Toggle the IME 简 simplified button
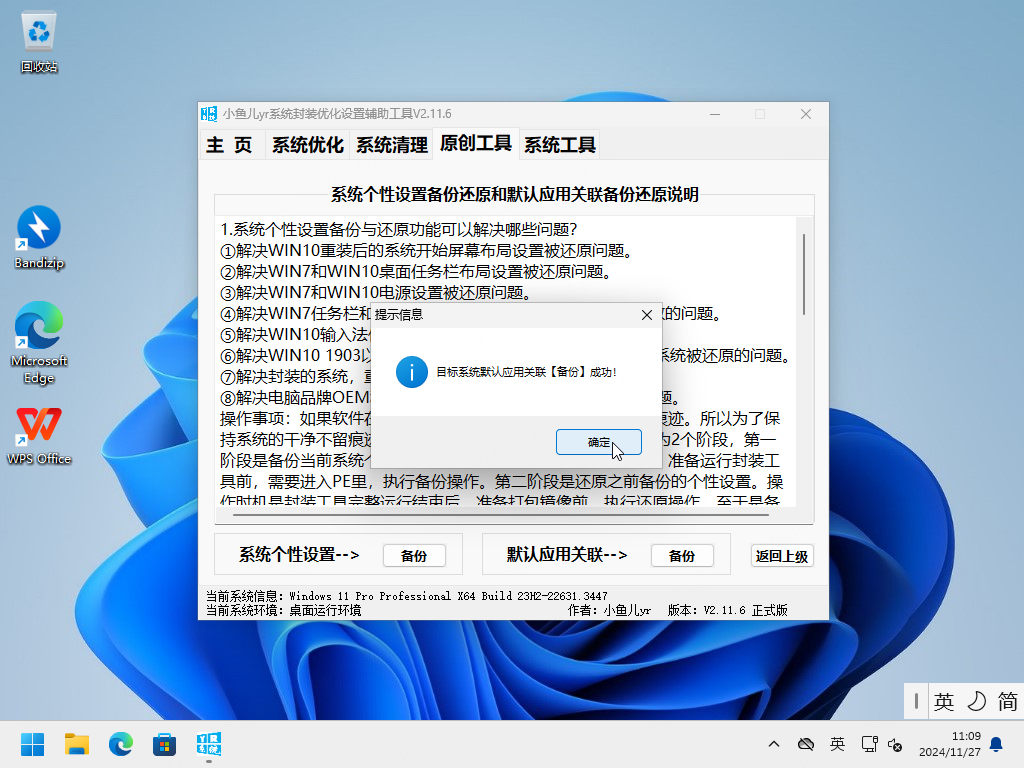This screenshot has height=768, width=1024. (1007, 701)
